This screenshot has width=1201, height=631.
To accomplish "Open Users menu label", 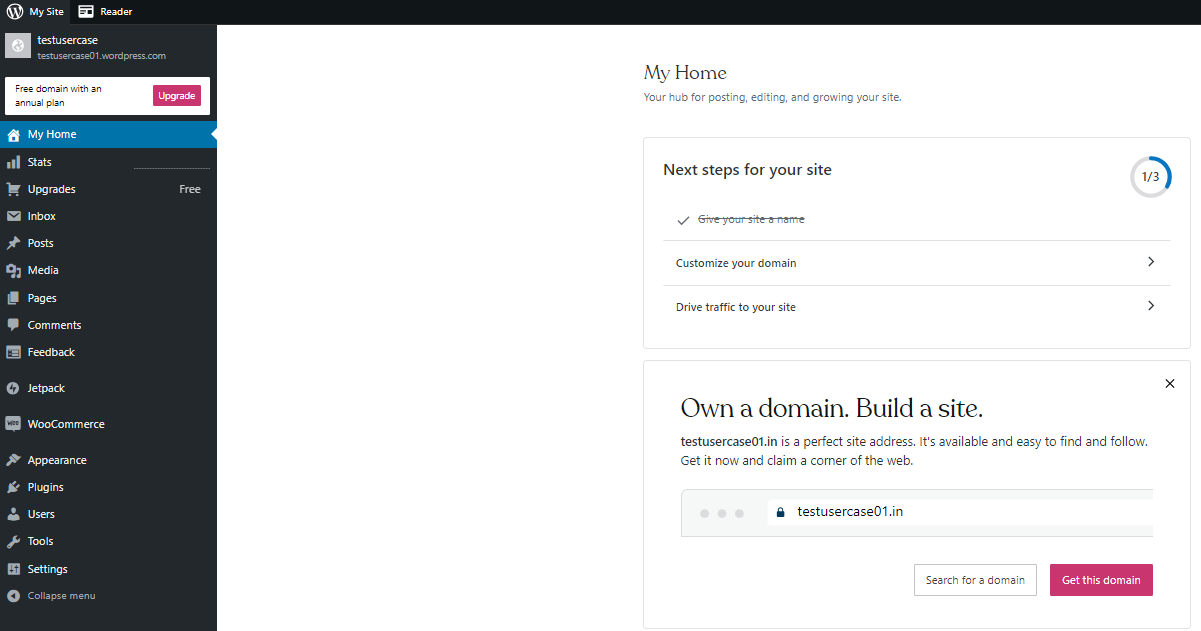I will [41, 514].
